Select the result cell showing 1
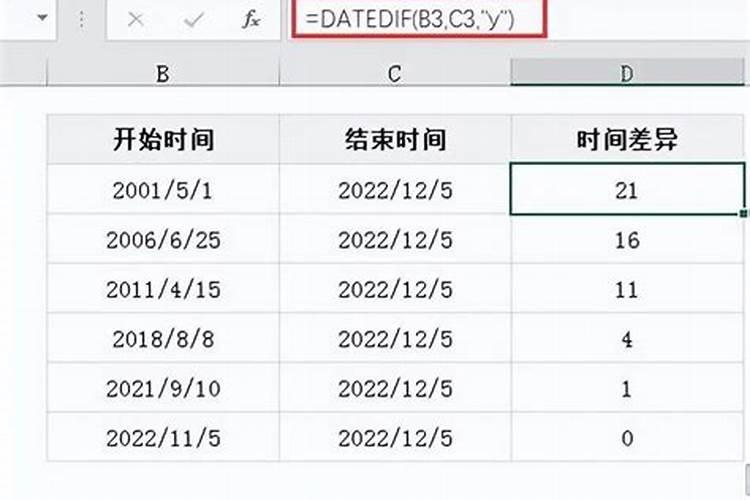 [627, 388]
